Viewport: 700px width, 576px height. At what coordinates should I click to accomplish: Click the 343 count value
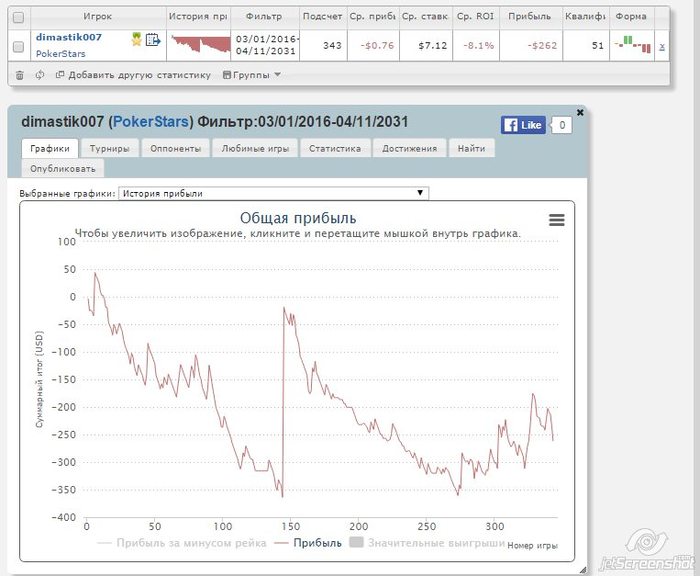332,46
